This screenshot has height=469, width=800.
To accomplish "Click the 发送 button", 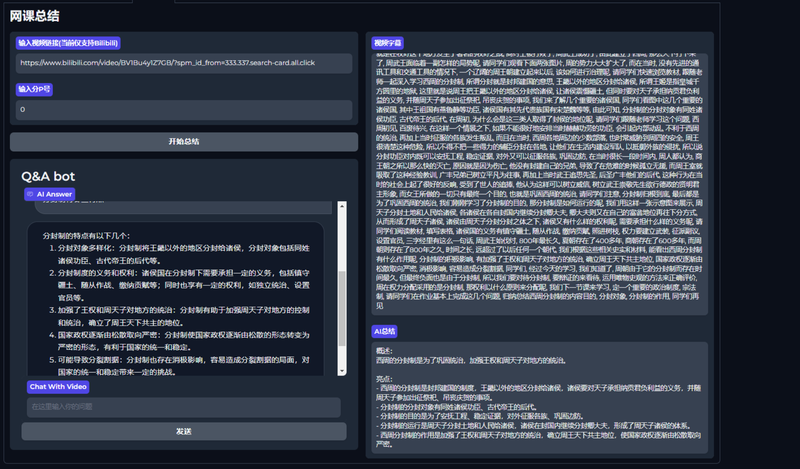I will point(184,431).
